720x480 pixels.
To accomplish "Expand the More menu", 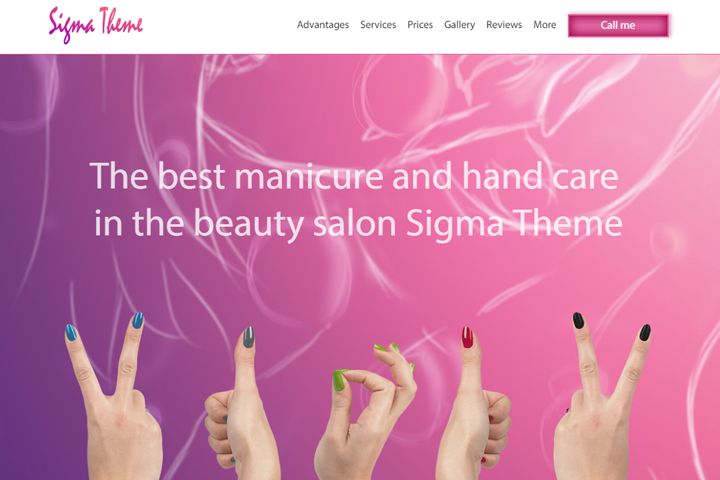I will tap(545, 25).
